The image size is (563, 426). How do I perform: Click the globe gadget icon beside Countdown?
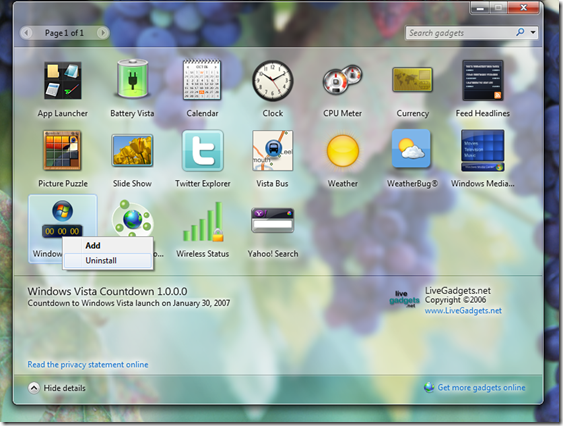pyautogui.click(x=132, y=219)
